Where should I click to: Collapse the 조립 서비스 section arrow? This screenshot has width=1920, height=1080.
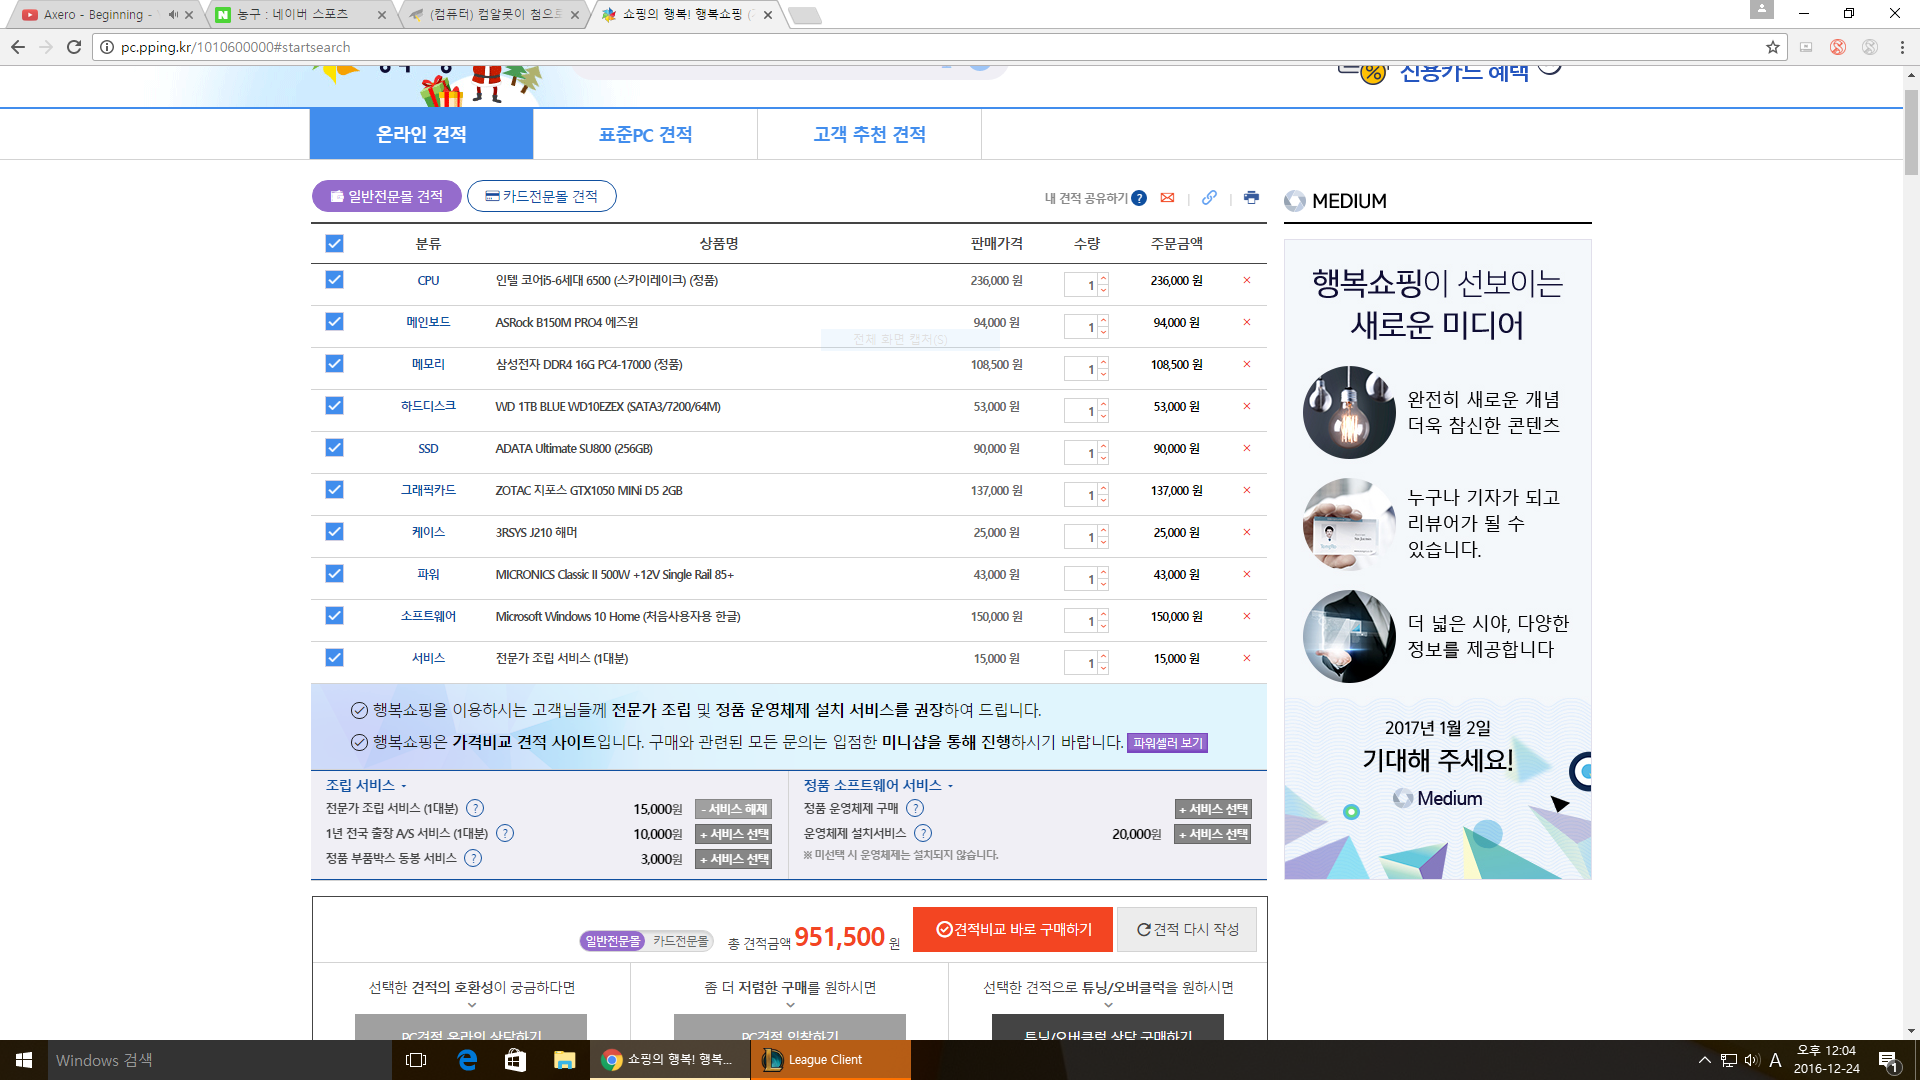pos(404,786)
